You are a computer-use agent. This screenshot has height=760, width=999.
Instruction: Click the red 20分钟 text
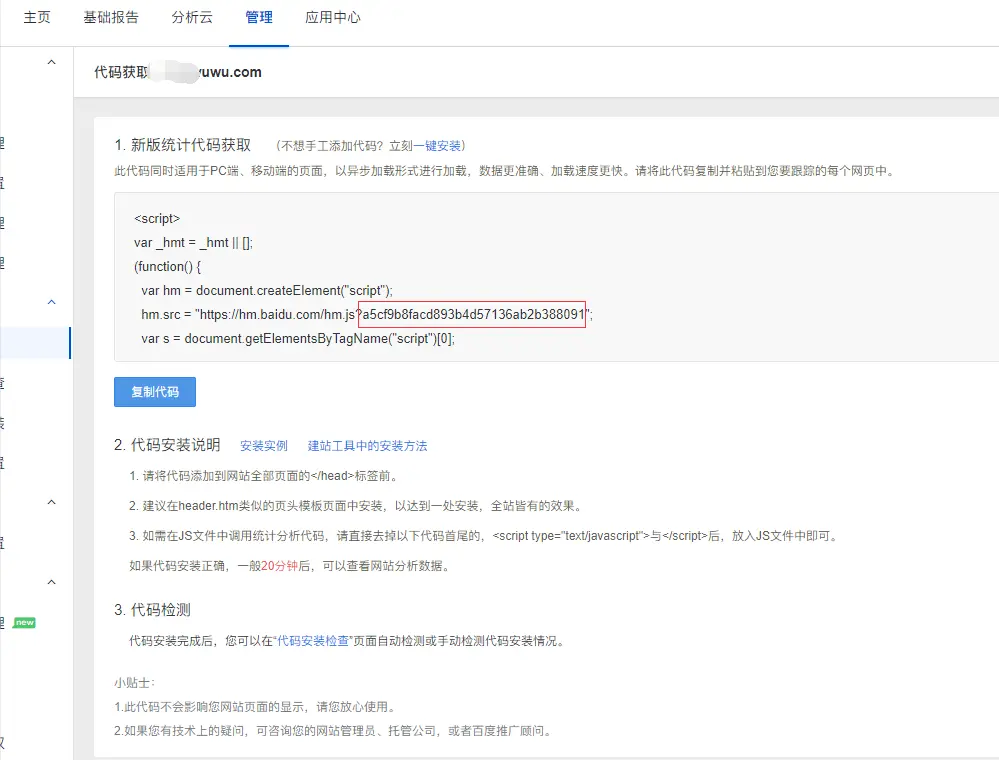[279, 566]
